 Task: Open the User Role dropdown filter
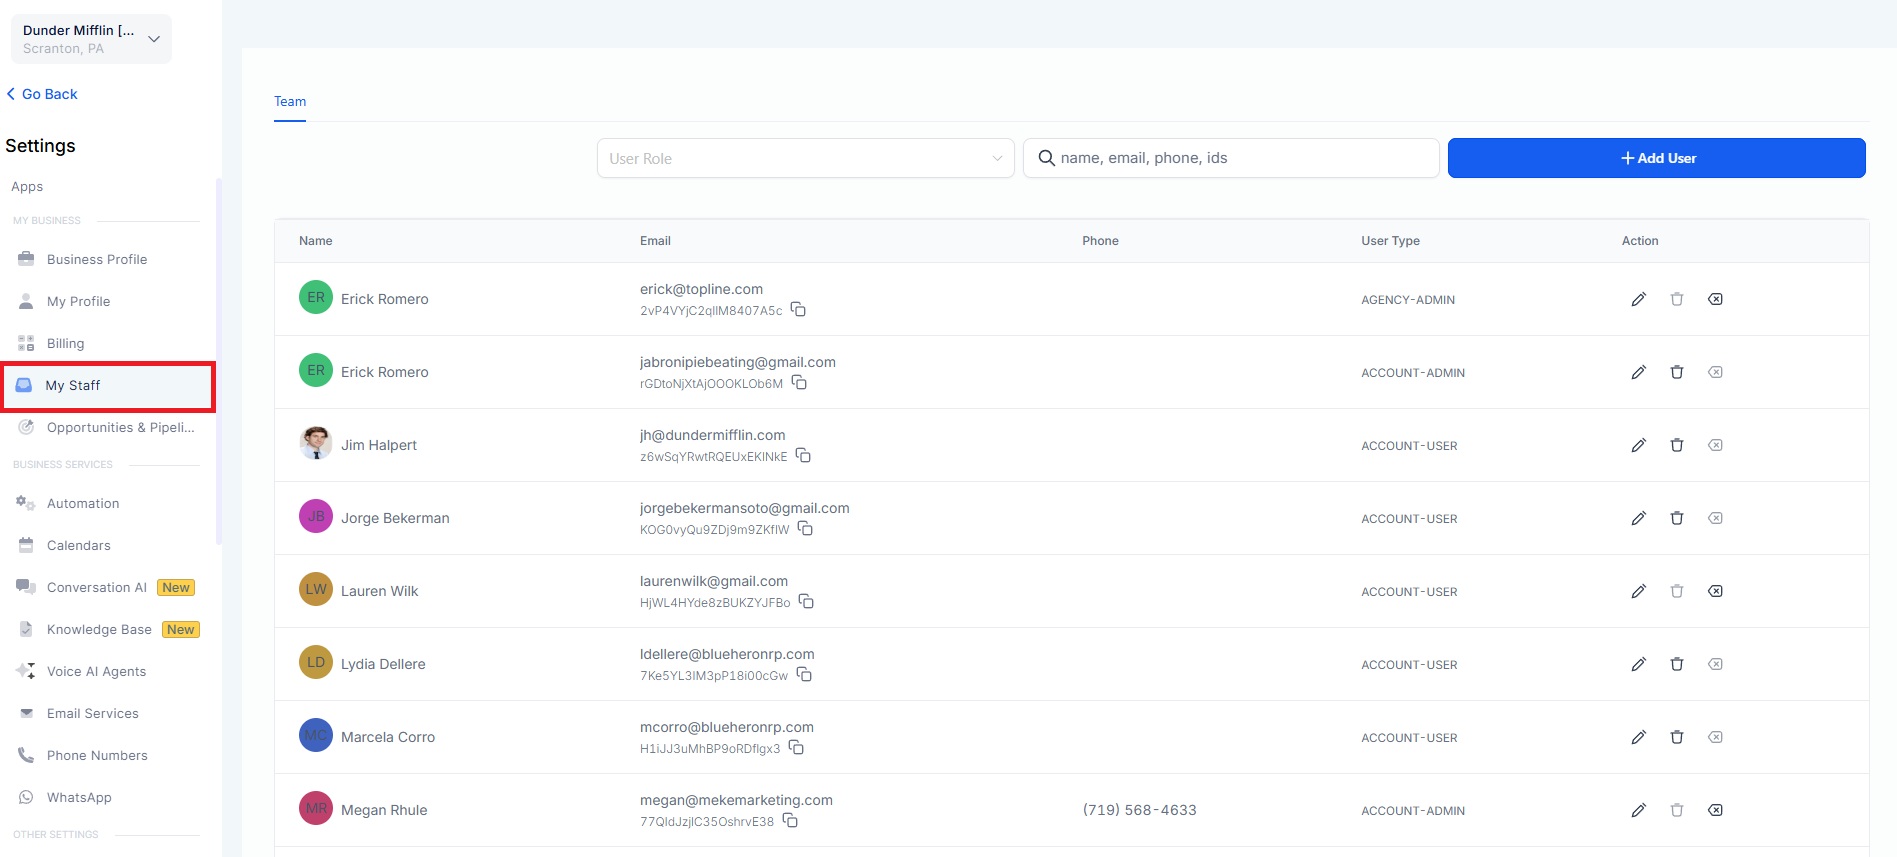coord(805,158)
